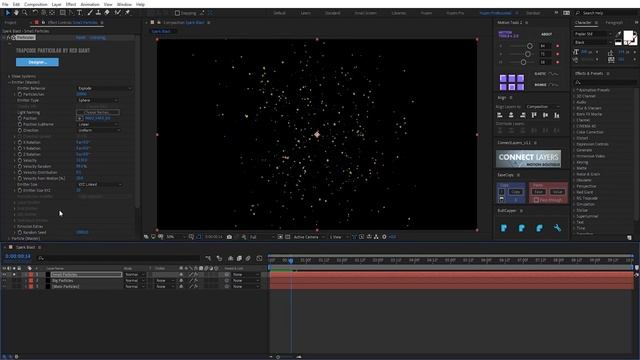
Task: Click the ButtCapper wrench settings icon
Action: (x=557, y=228)
